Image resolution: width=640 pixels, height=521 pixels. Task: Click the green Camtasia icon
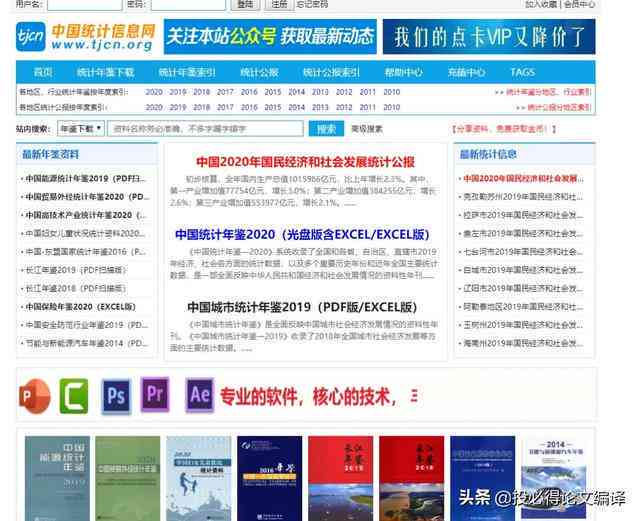[74, 396]
